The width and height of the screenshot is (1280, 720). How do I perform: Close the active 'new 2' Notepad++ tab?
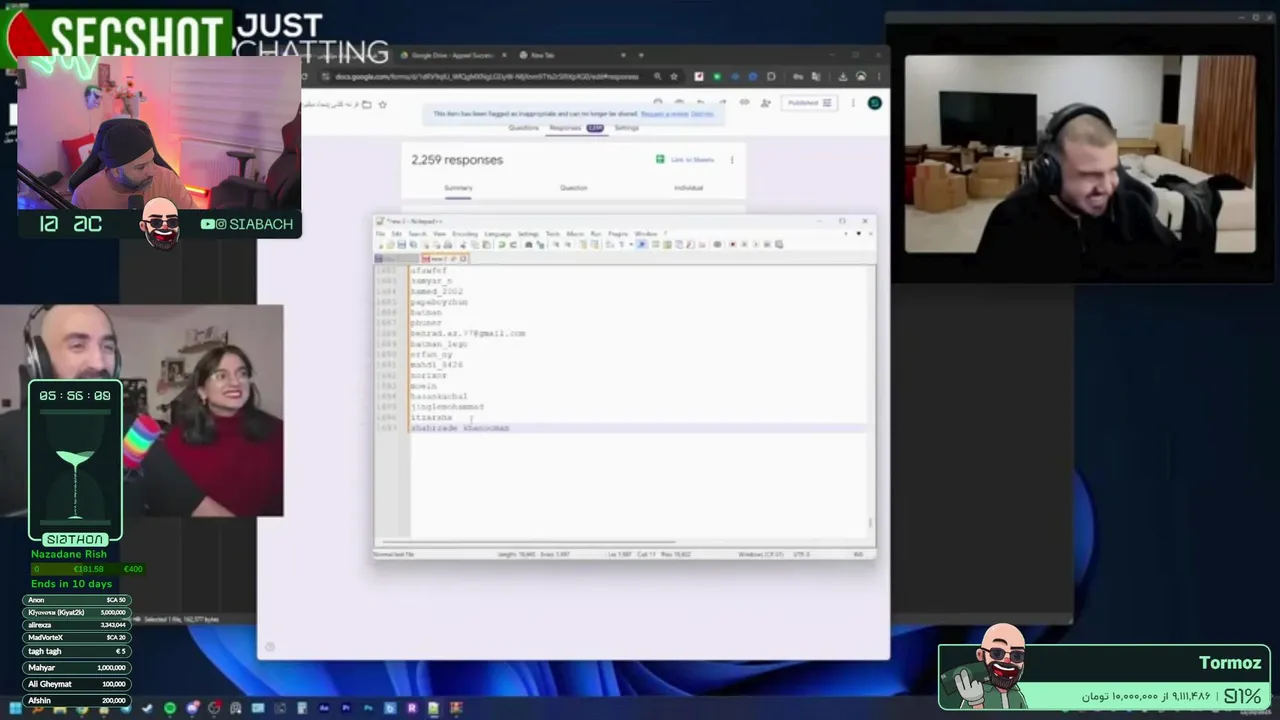tap(463, 258)
